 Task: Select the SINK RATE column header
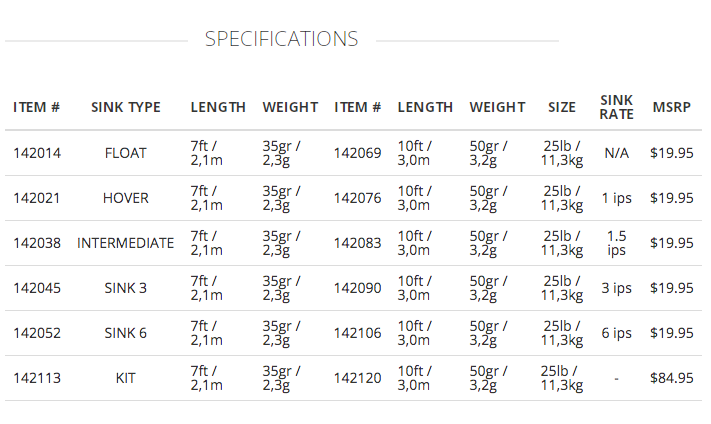(x=616, y=107)
